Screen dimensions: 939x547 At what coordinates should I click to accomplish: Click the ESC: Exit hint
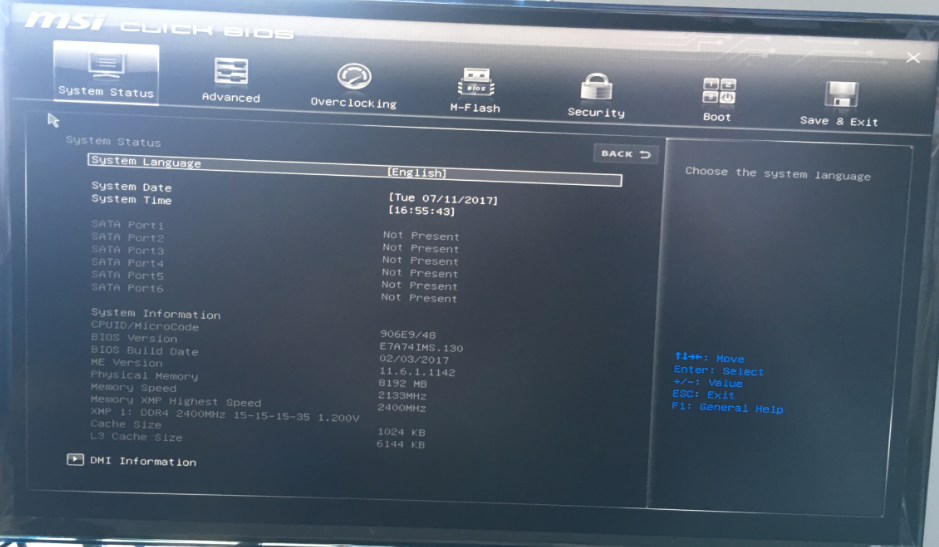(703, 394)
